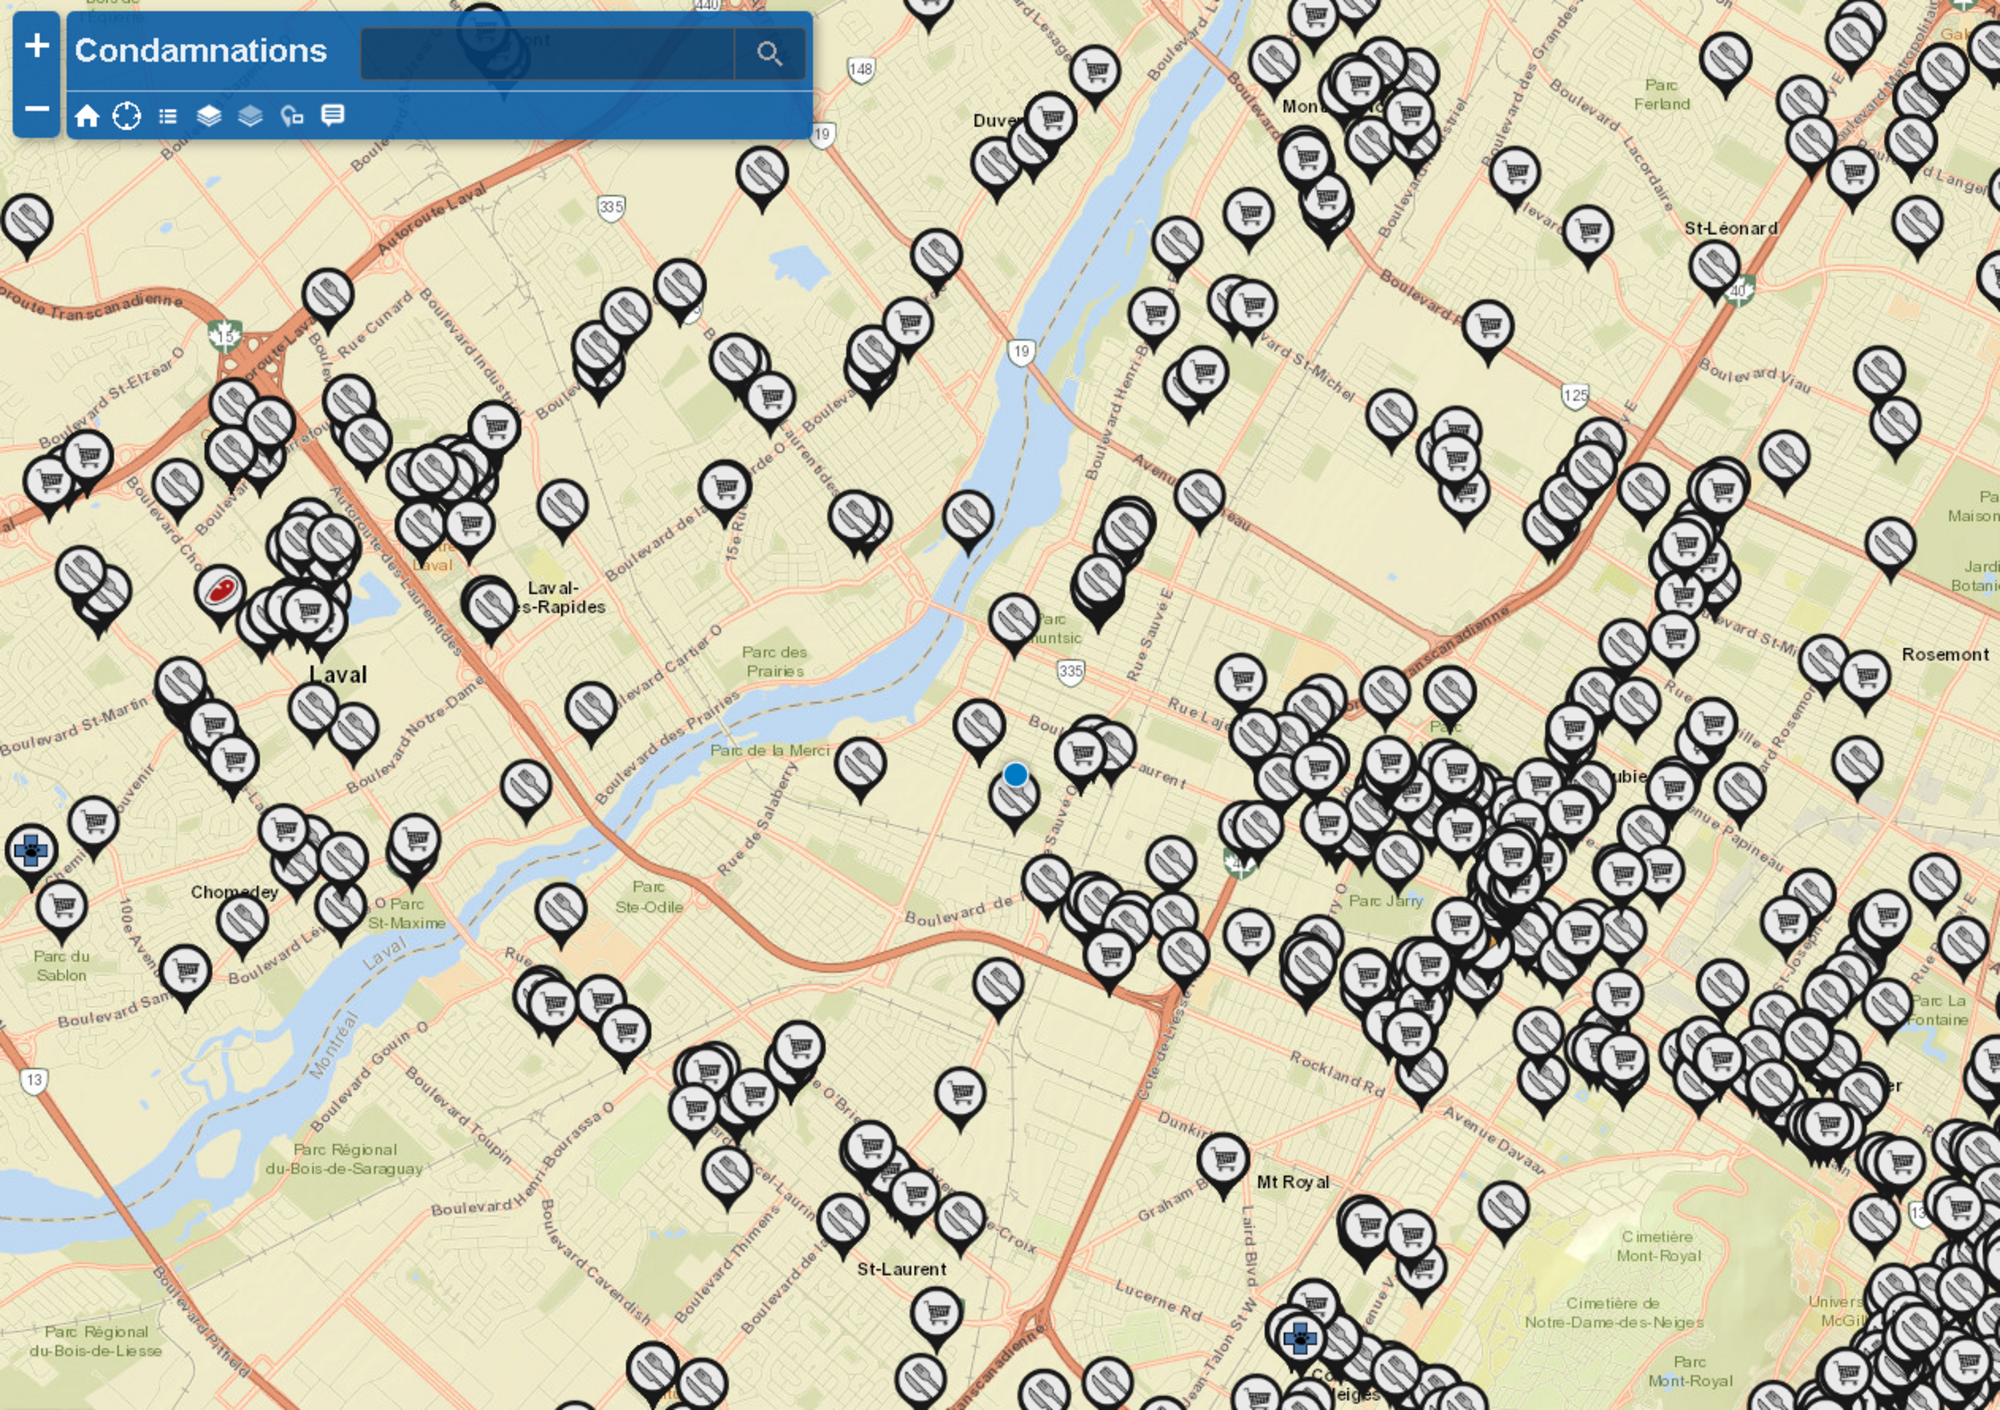Viewport: 2000px width, 1410px height.
Task: Open the legend list icon
Action: point(168,116)
